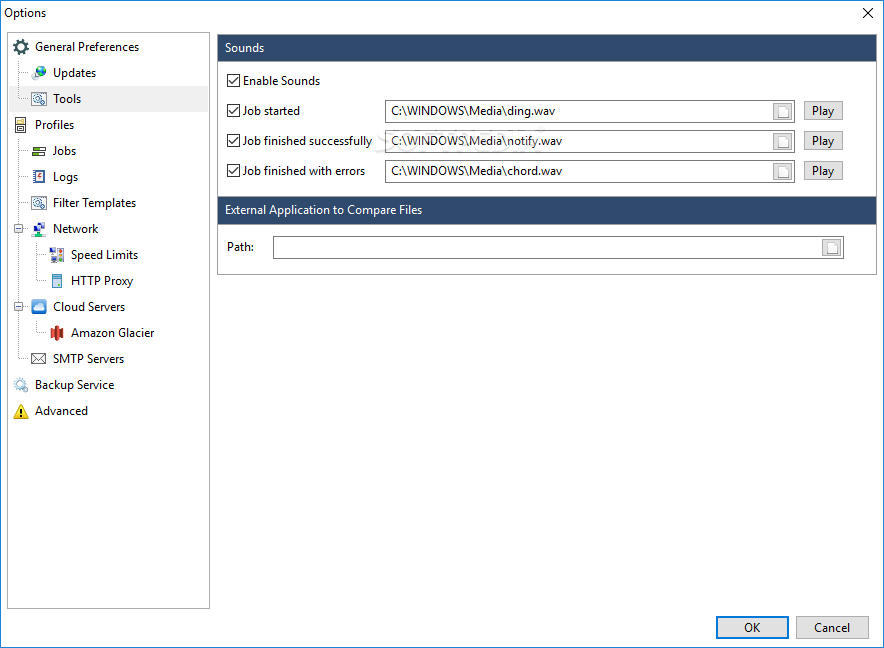Play the notify.wav sound
Viewport: 884px width, 648px height.
(823, 141)
